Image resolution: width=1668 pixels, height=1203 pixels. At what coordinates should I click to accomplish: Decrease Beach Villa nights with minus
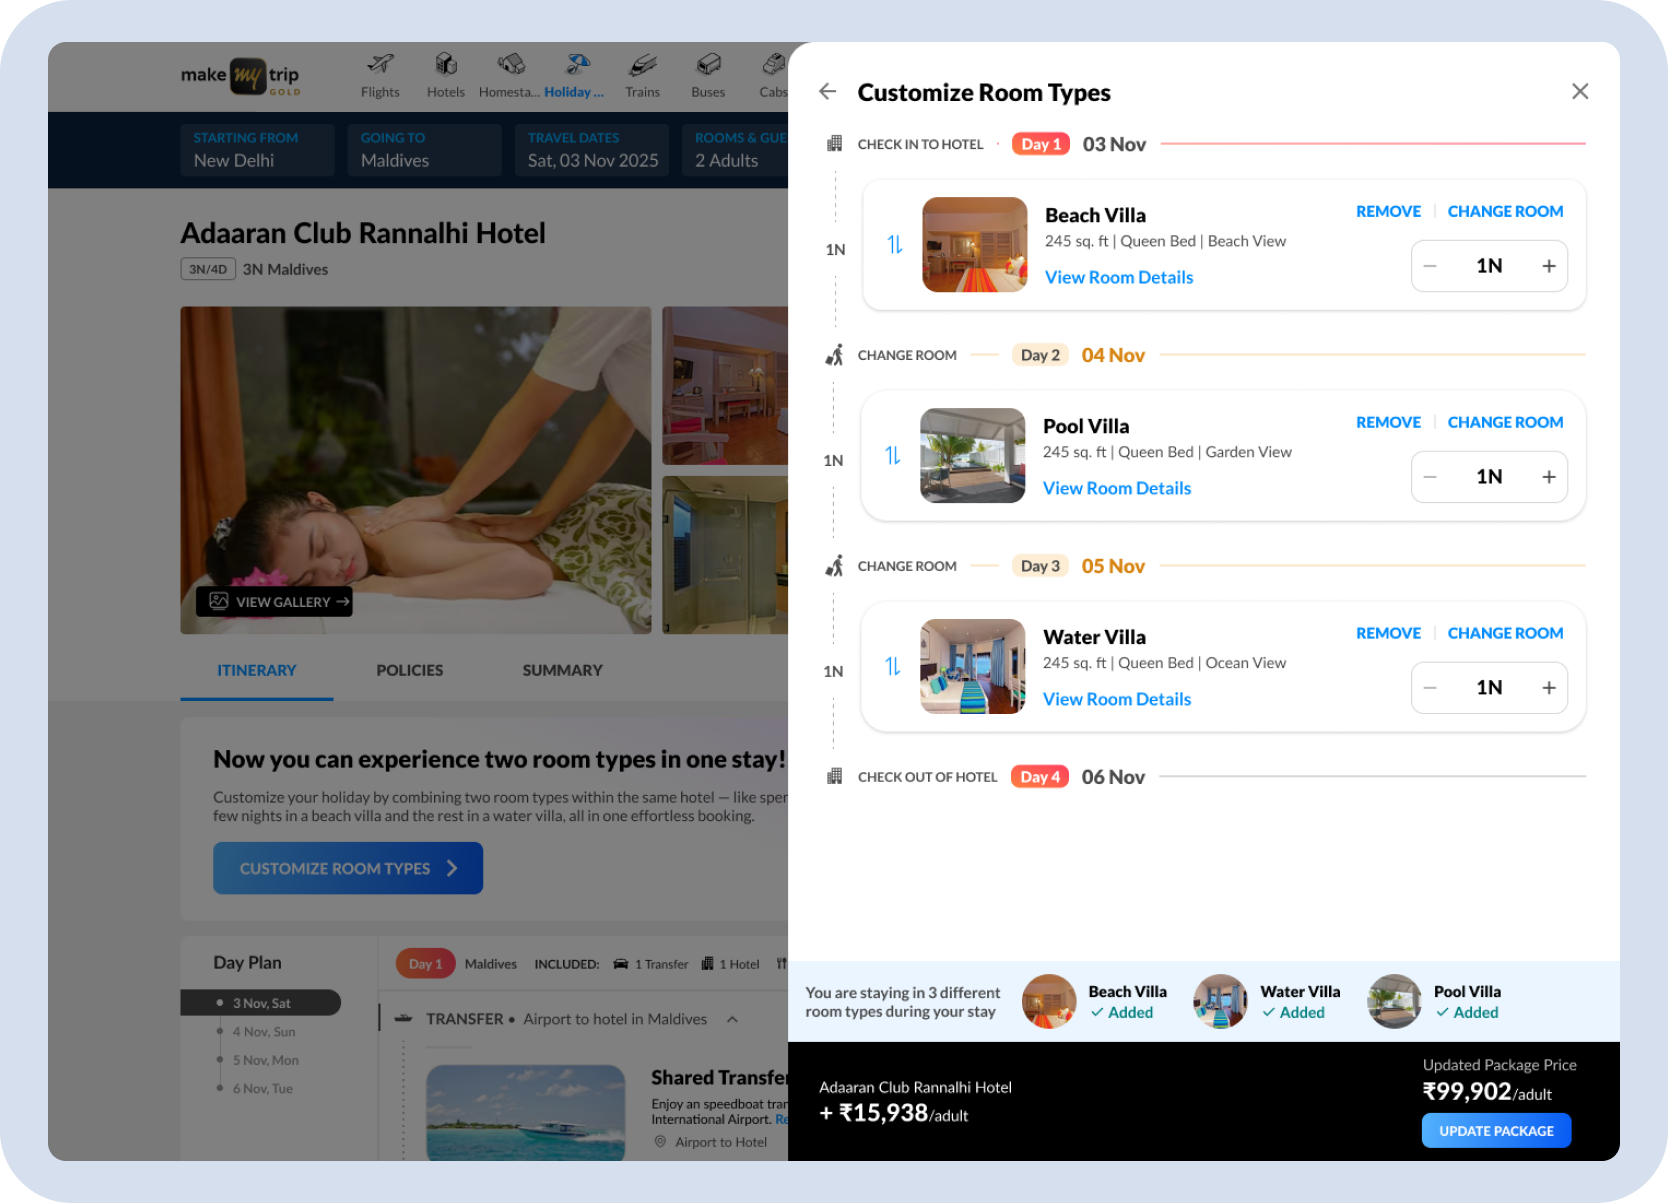(1430, 266)
